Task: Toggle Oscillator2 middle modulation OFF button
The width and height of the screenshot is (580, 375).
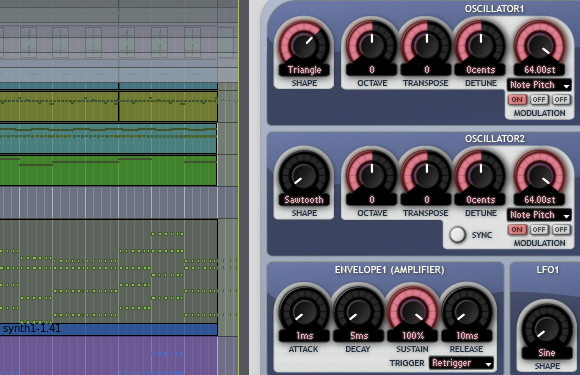Action: (539, 230)
